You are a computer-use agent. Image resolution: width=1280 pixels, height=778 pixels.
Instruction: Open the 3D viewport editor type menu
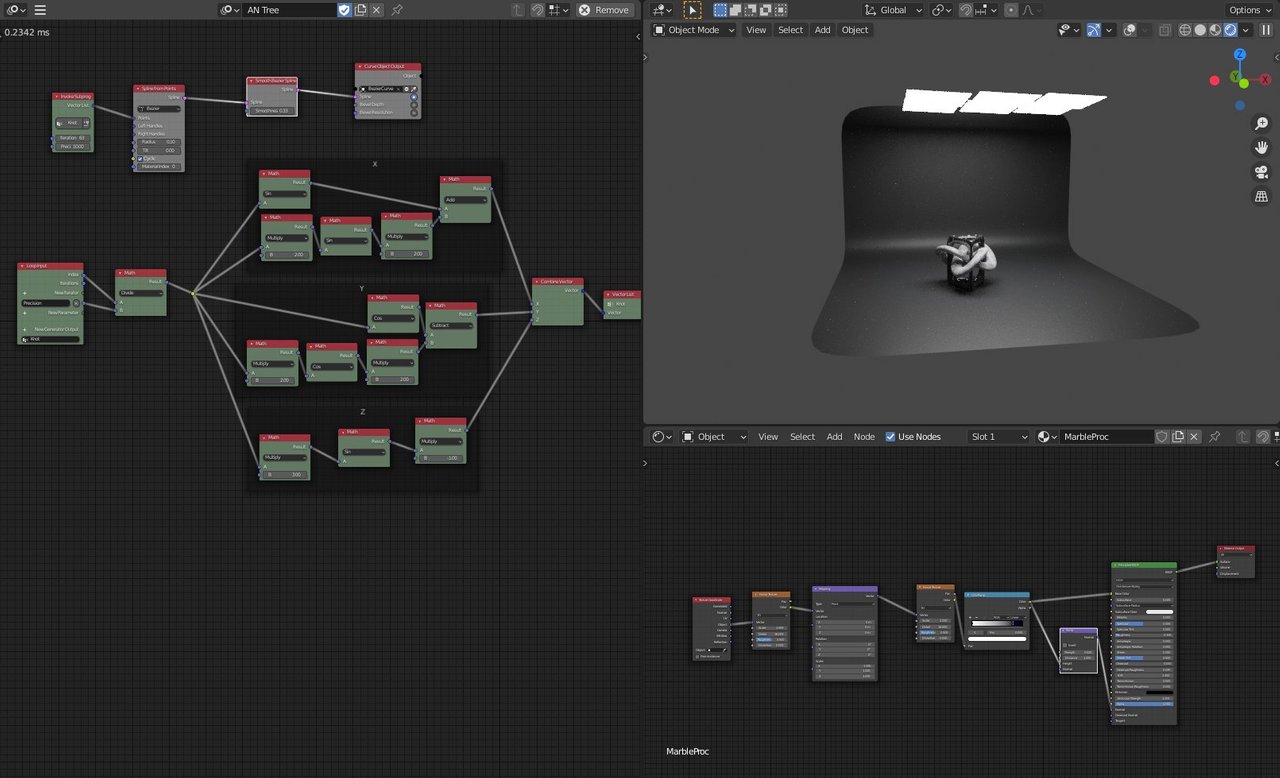[x=661, y=10]
